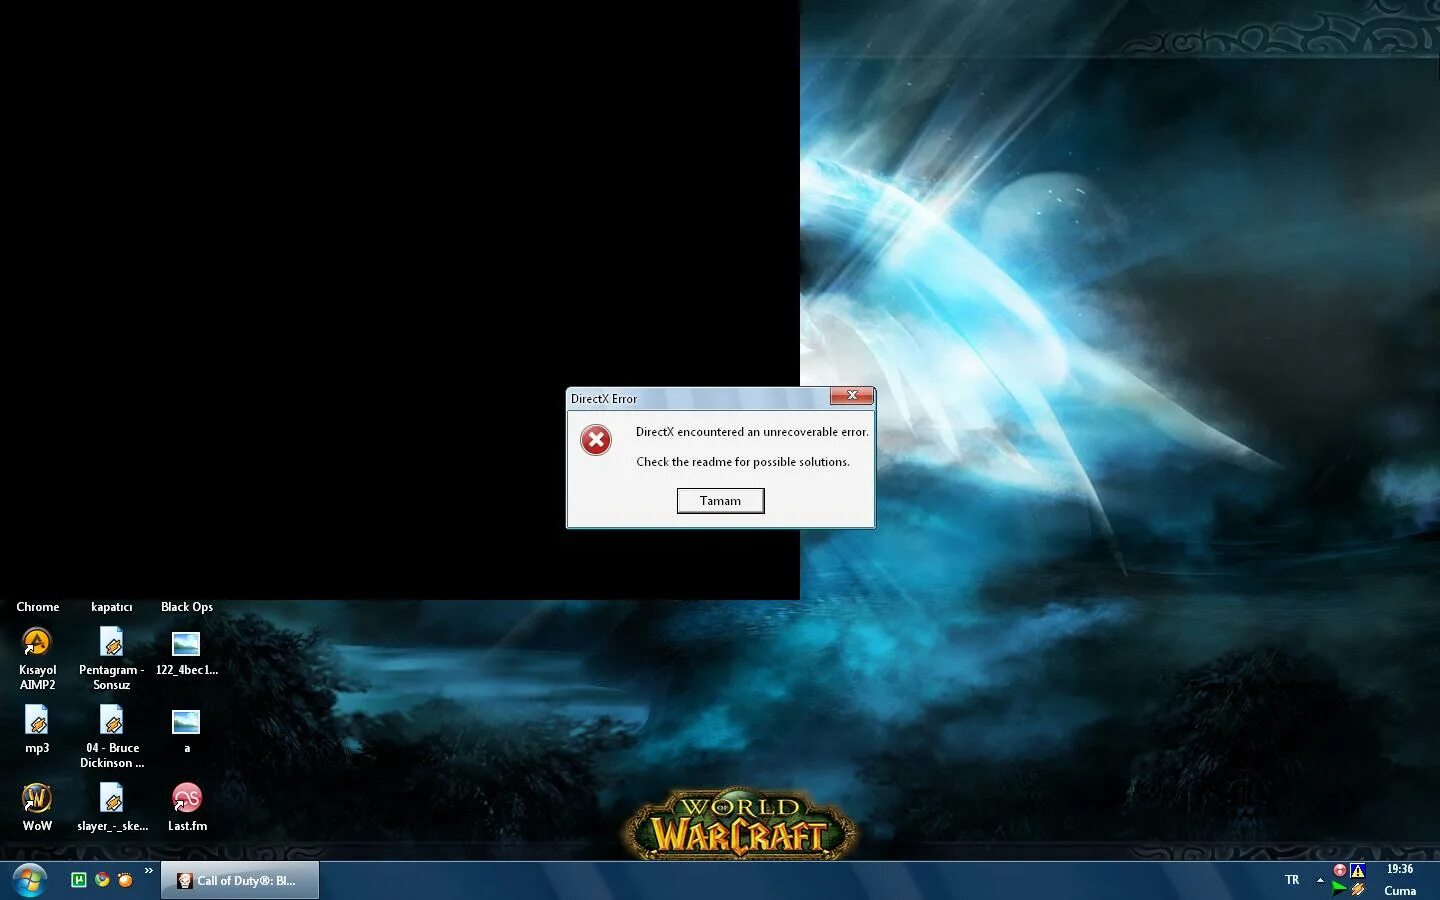Click the green arrow tray icon
1440x900 pixels.
[1339, 888]
